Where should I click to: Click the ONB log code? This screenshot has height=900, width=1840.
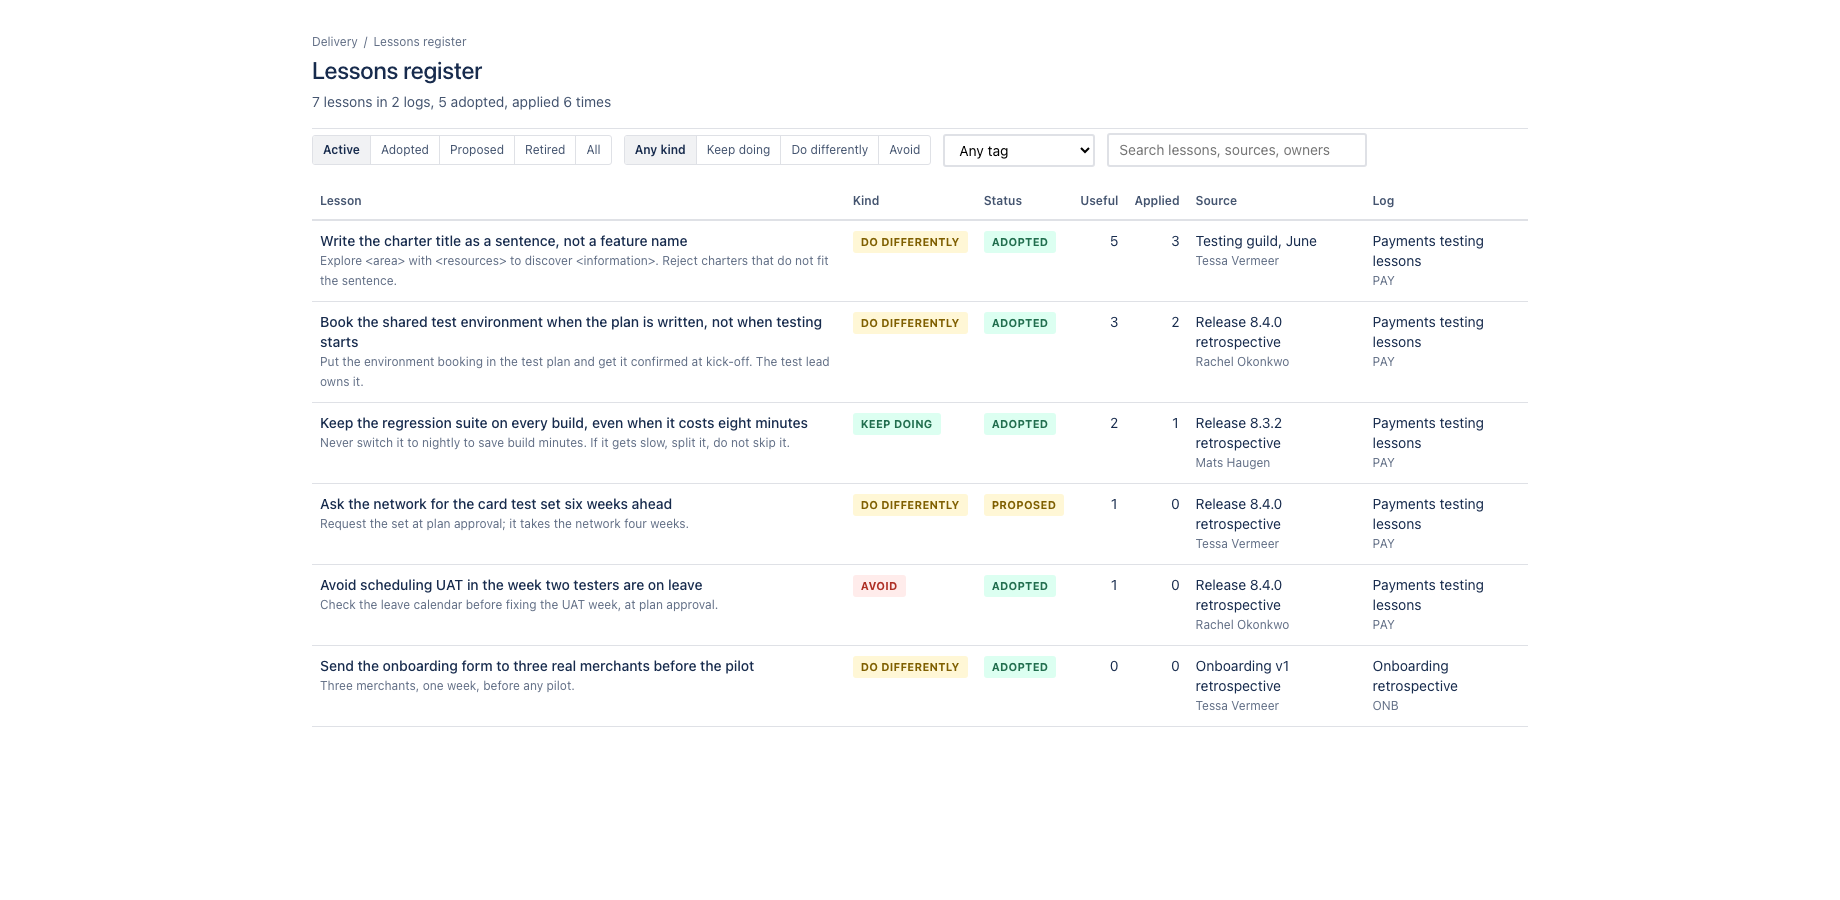(1386, 706)
